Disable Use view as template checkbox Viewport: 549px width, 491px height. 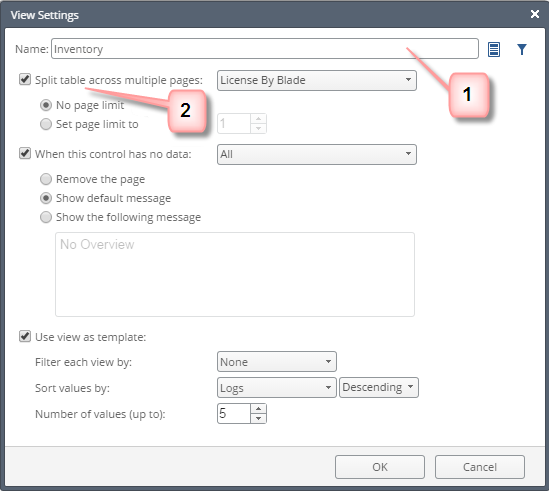click(x=25, y=336)
